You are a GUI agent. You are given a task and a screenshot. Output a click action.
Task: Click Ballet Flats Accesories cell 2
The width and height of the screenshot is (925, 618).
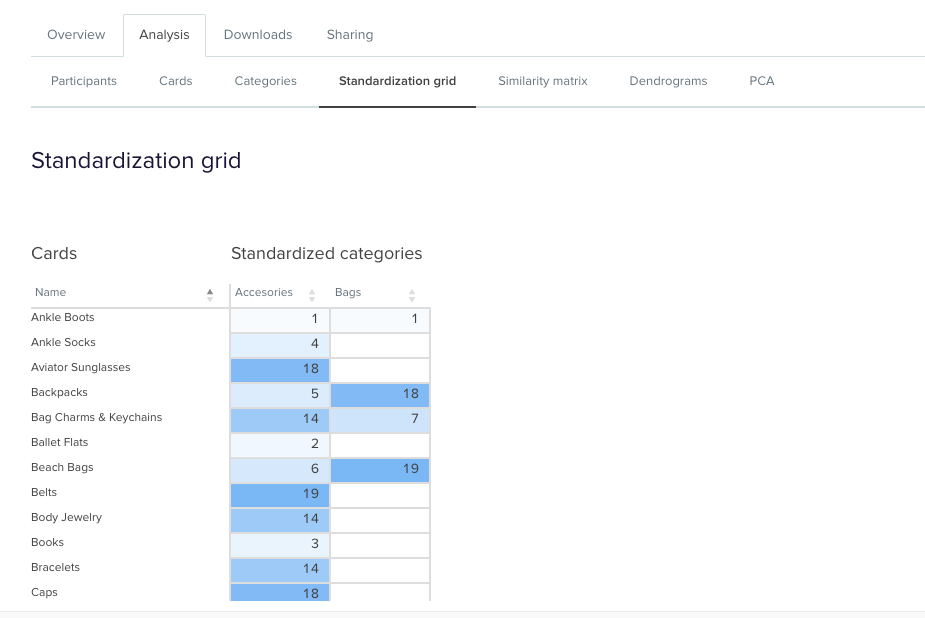[x=280, y=445]
